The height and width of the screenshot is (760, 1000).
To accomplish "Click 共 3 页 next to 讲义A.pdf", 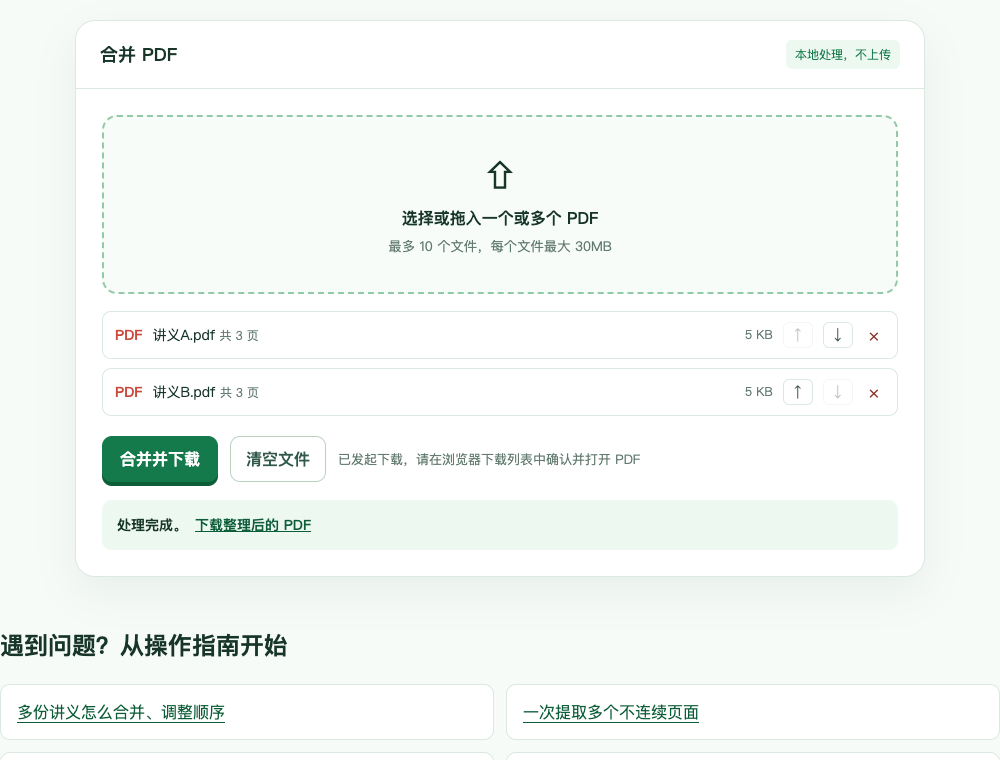I will point(239,336).
